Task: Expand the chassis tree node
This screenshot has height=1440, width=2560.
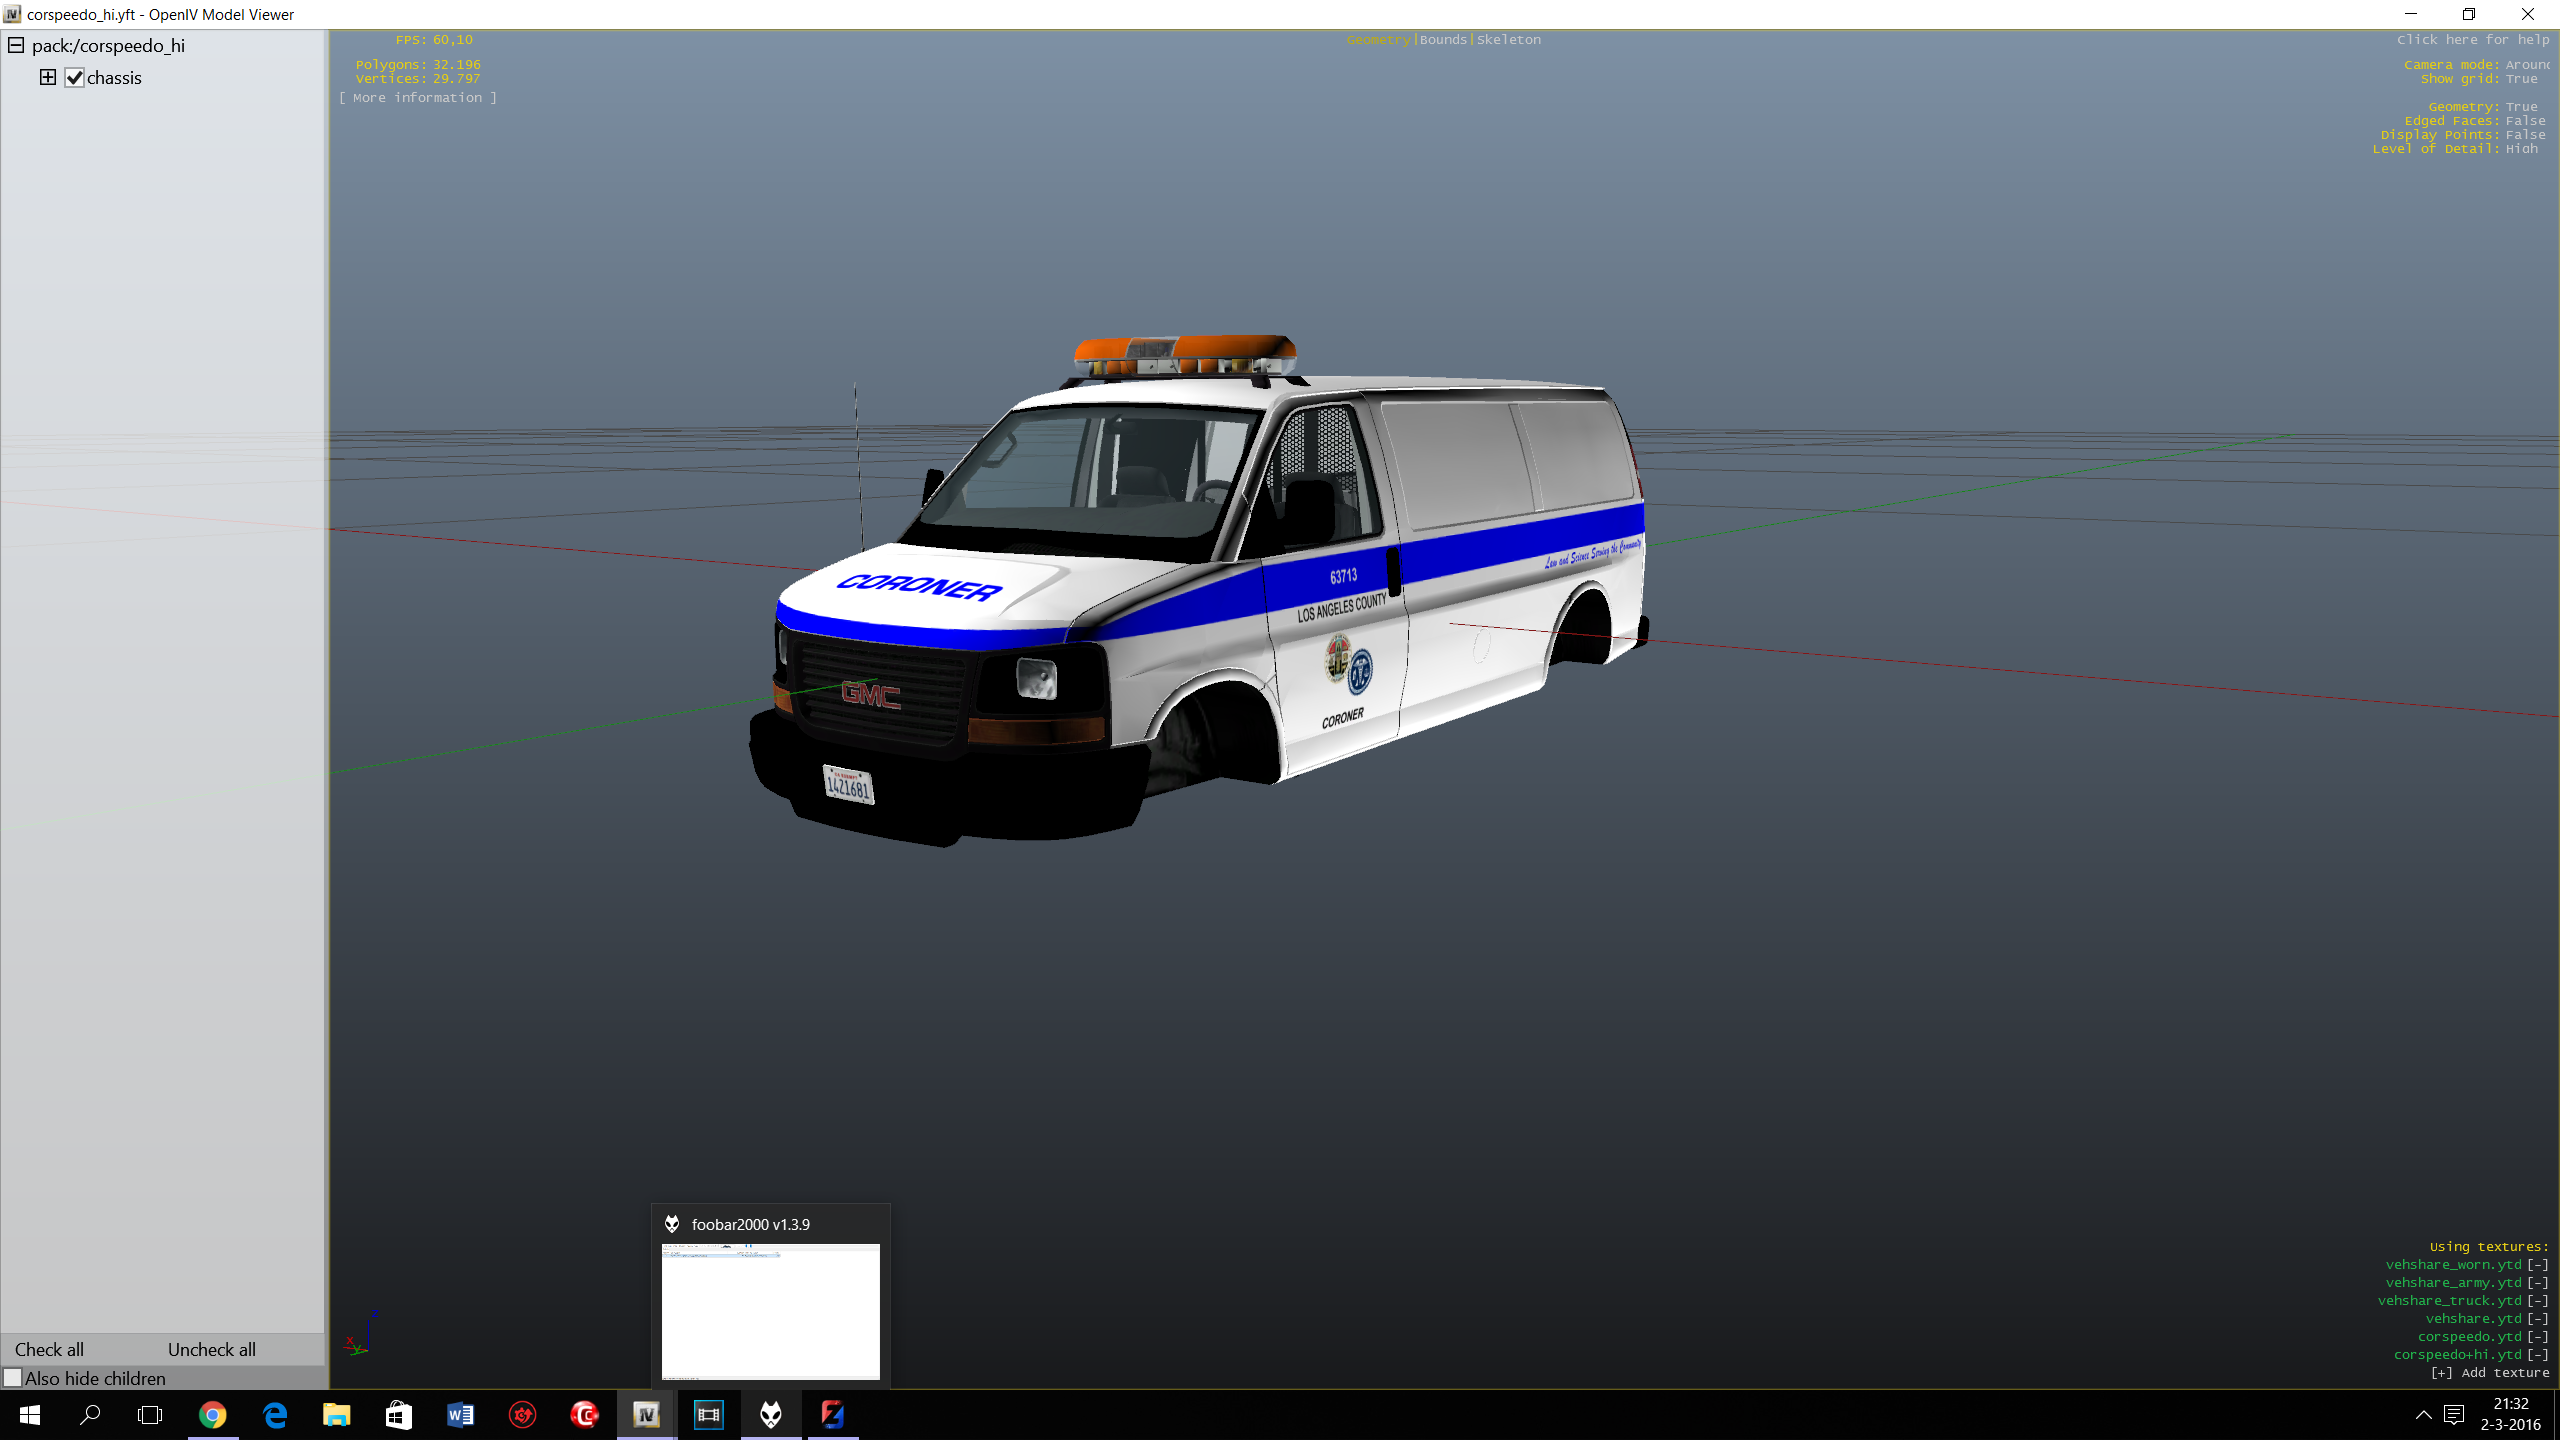Action: coord(47,77)
